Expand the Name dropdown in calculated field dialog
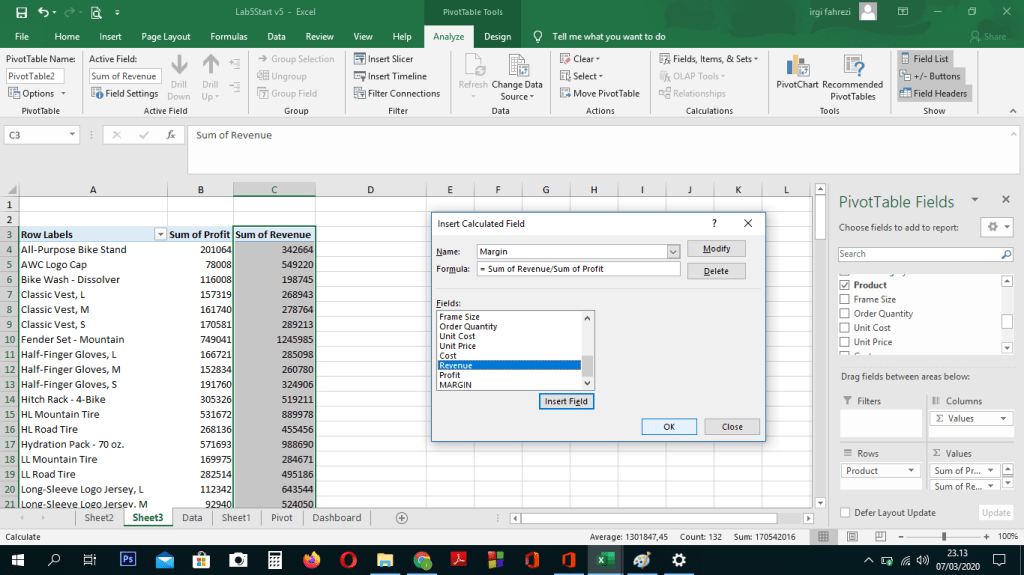 click(673, 252)
